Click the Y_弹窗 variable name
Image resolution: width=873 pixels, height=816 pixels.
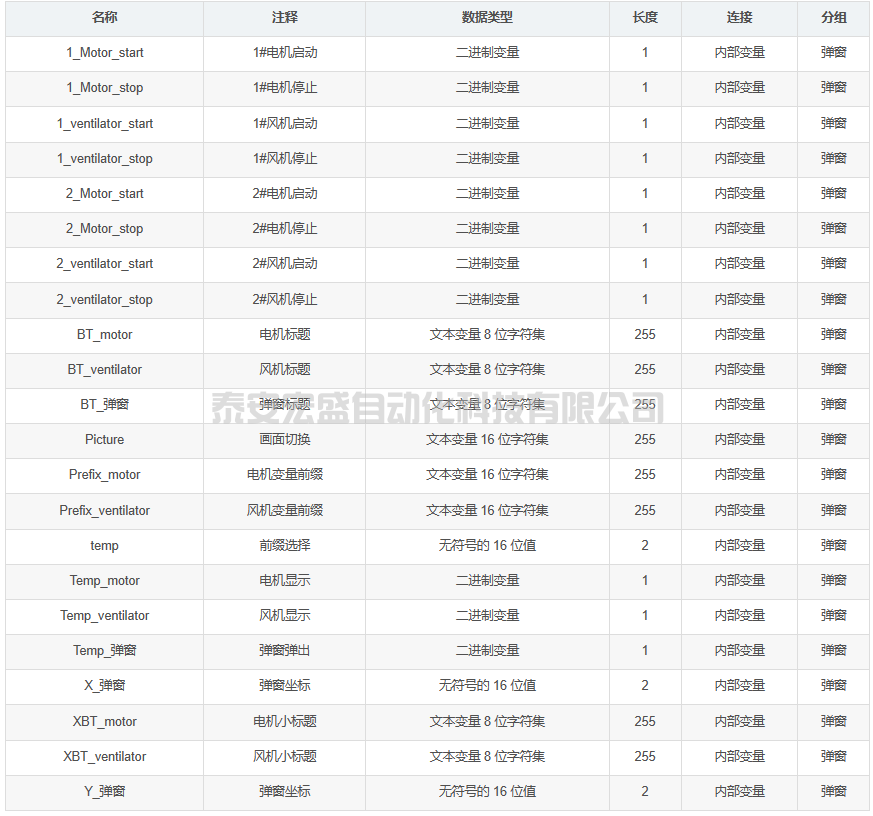coord(104,792)
